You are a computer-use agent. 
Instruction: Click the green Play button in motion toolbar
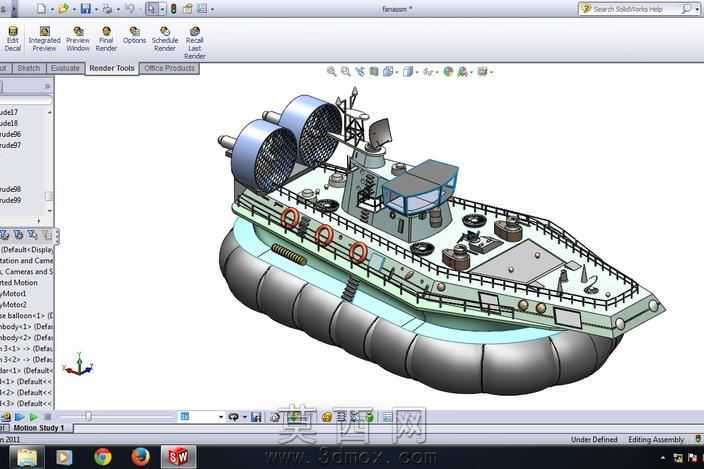[33, 417]
